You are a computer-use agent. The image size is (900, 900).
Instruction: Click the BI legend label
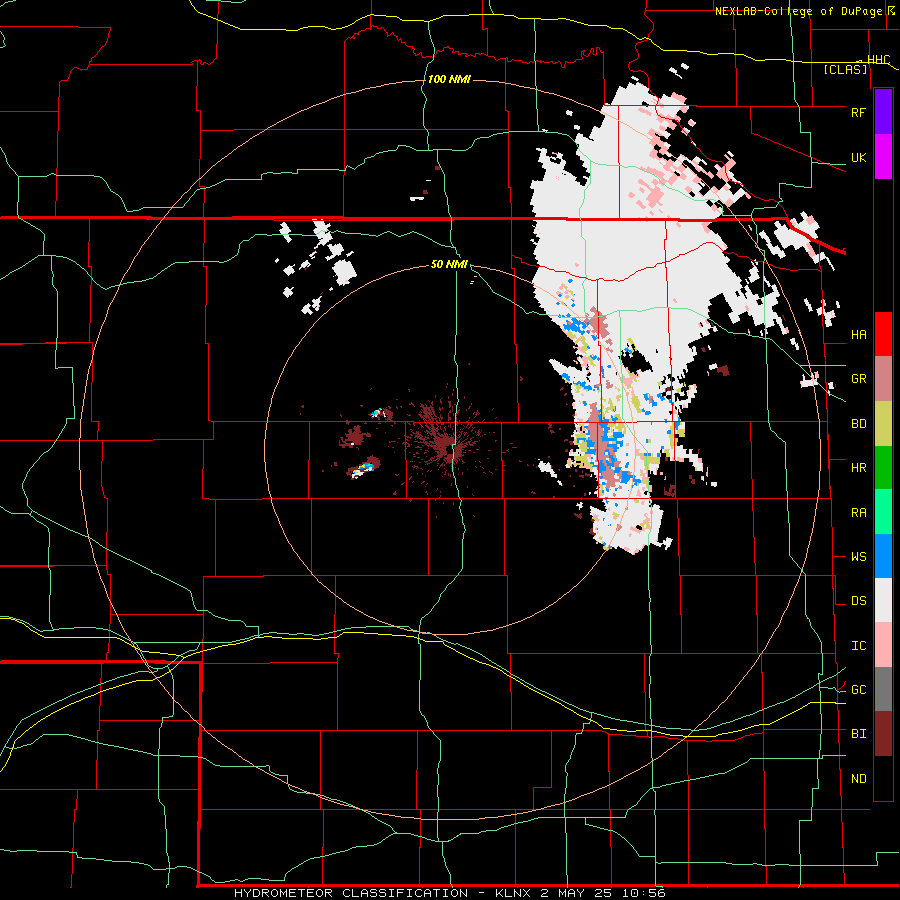pos(858,734)
